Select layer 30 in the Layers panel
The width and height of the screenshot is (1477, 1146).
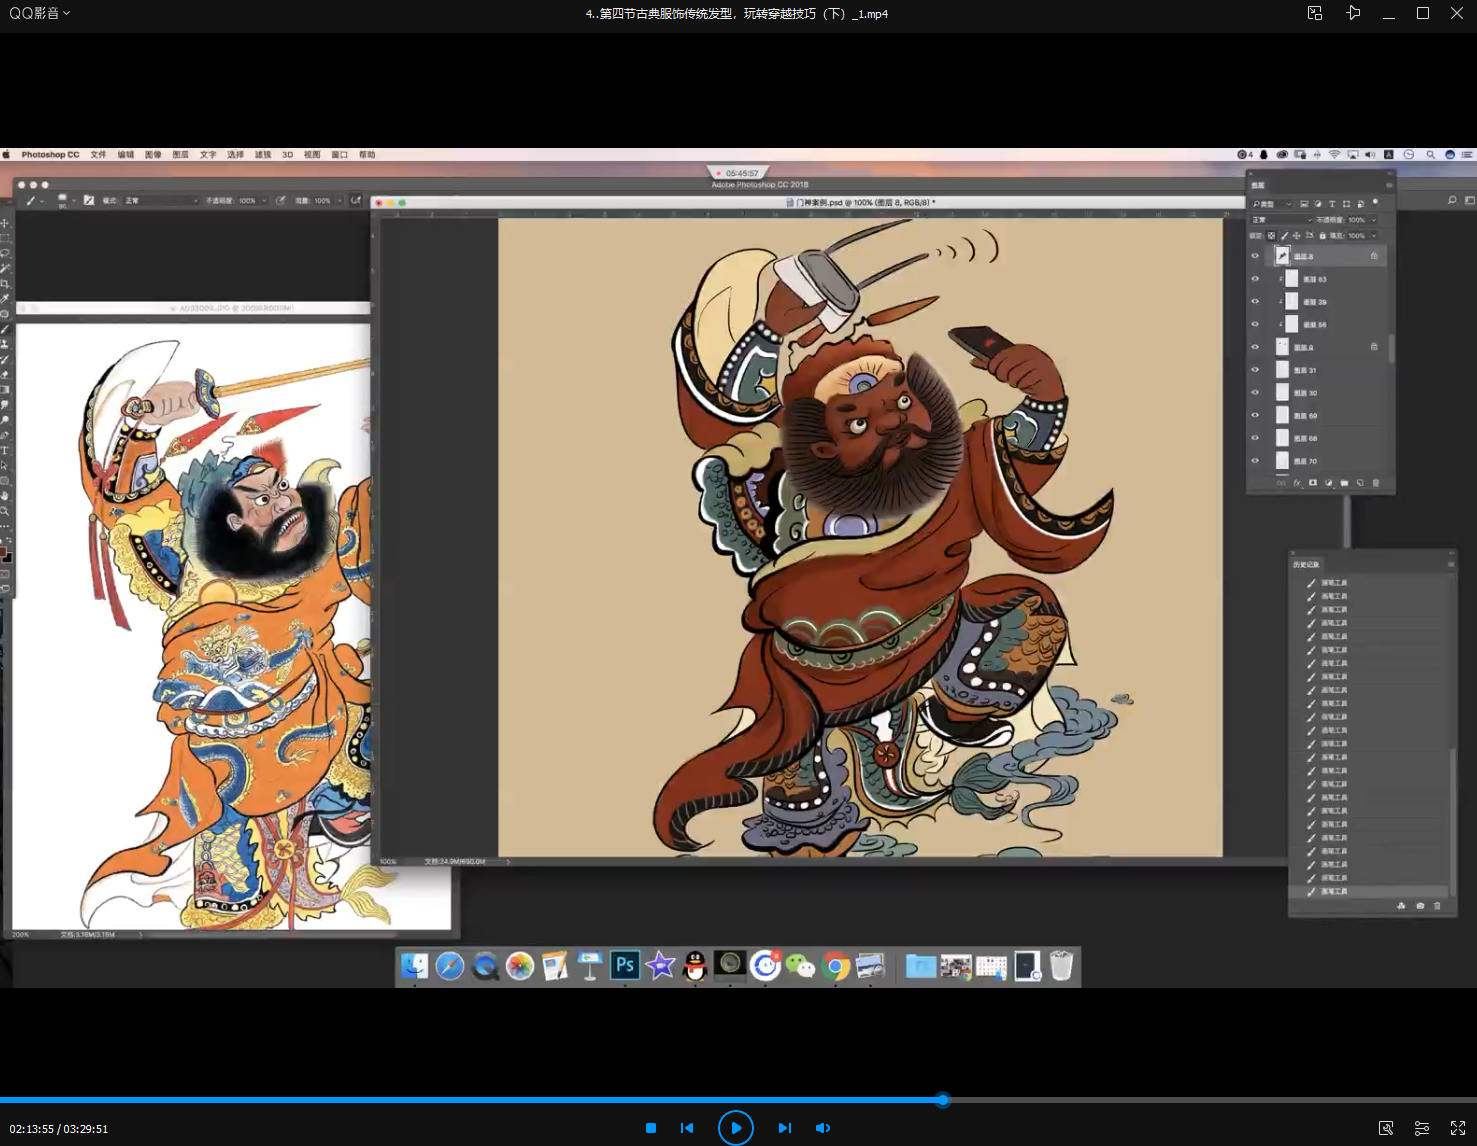pos(1320,393)
